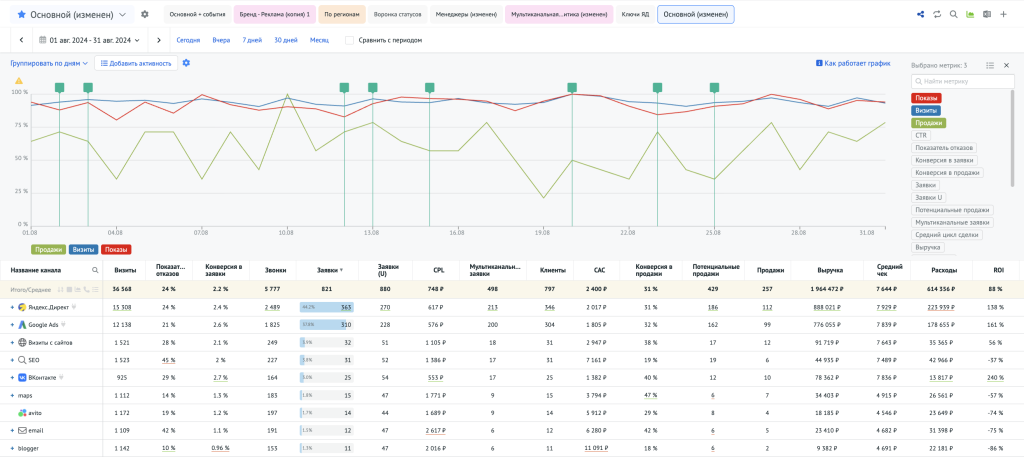Click the search icon in Название канала header
Screen dimensions: 1024x457
[96, 270]
